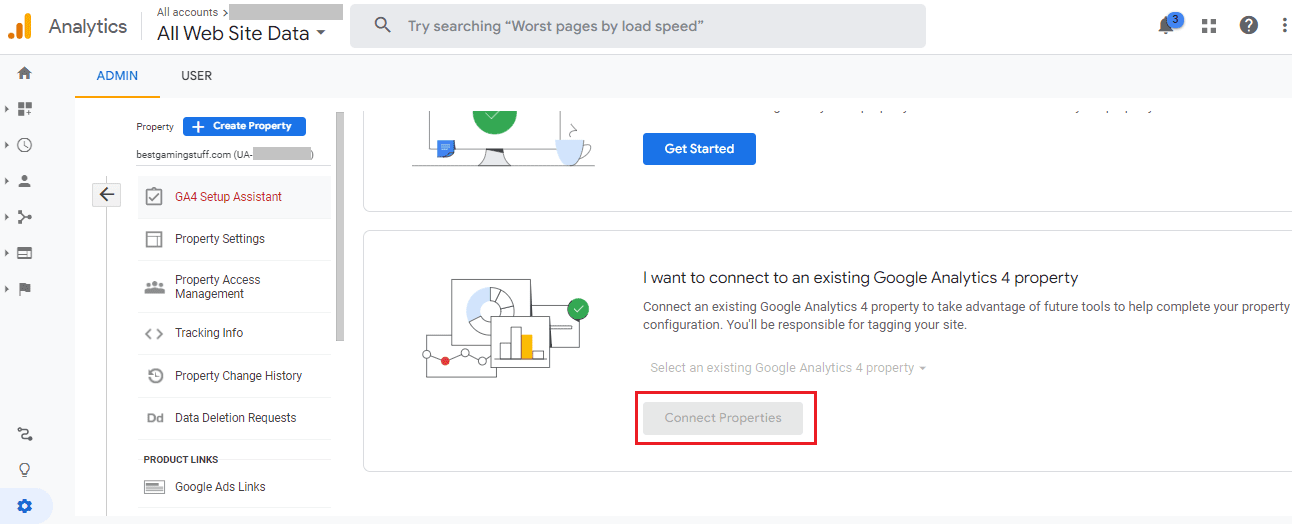The width and height of the screenshot is (1292, 524).
Task: Click the back arrow button
Action: point(106,194)
